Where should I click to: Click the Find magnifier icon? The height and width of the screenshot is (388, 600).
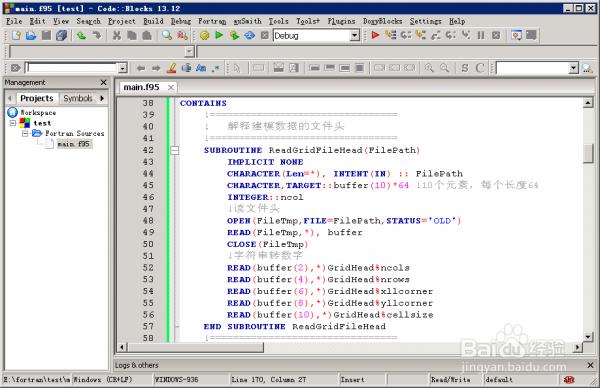click(x=167, y=36)
